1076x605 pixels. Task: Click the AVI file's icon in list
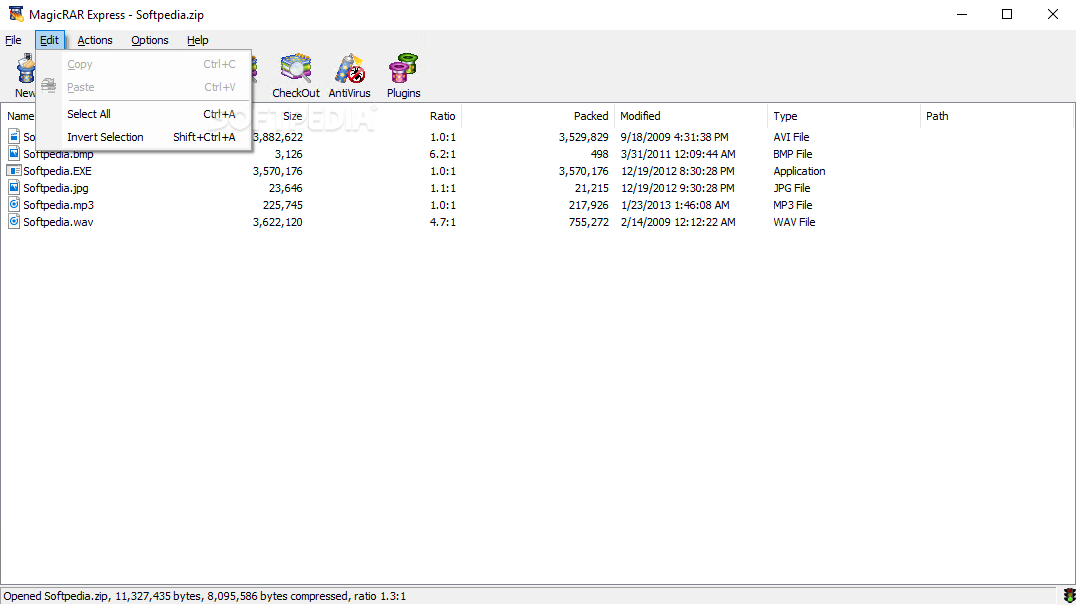pyautogui.click(x=14, y=137)
